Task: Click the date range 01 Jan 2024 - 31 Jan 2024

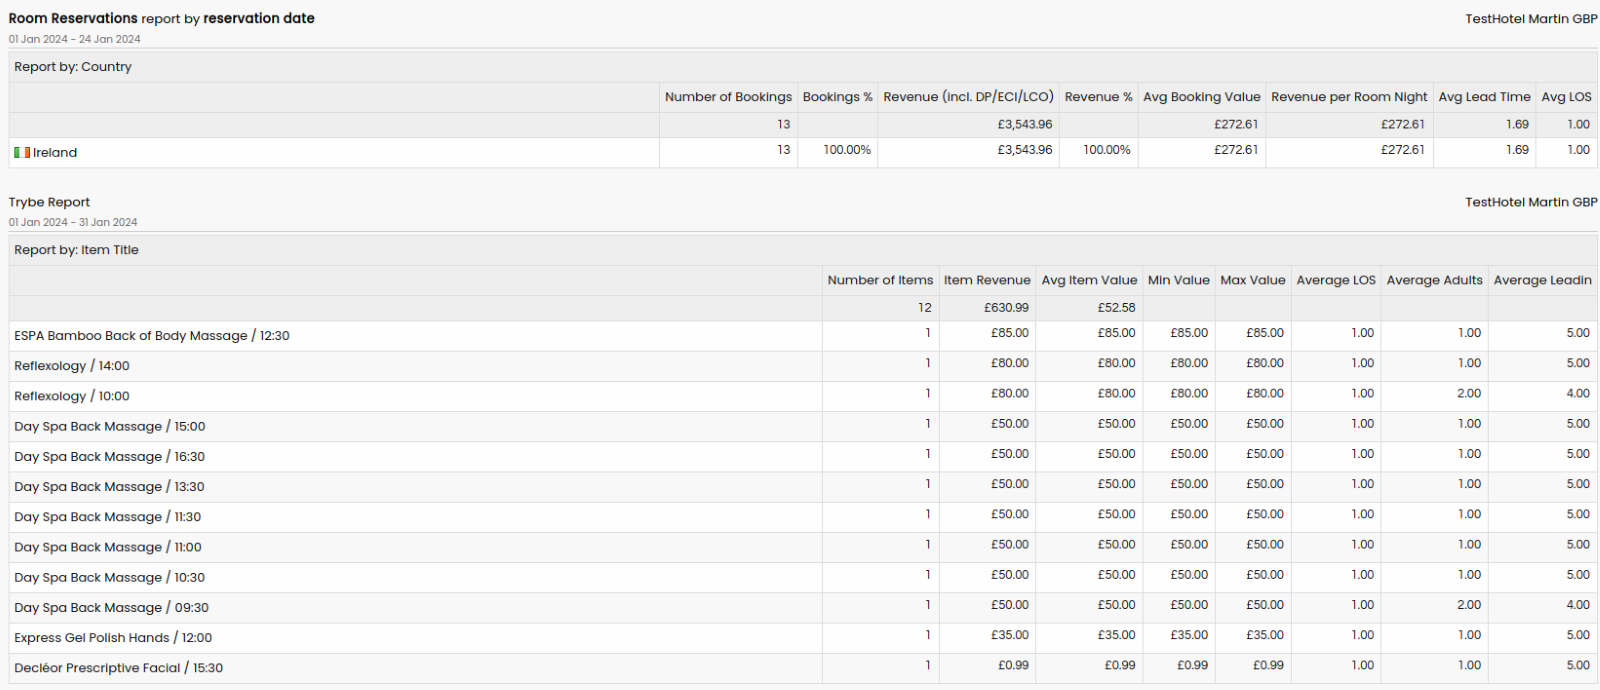Action: click(x=73, y=223)
